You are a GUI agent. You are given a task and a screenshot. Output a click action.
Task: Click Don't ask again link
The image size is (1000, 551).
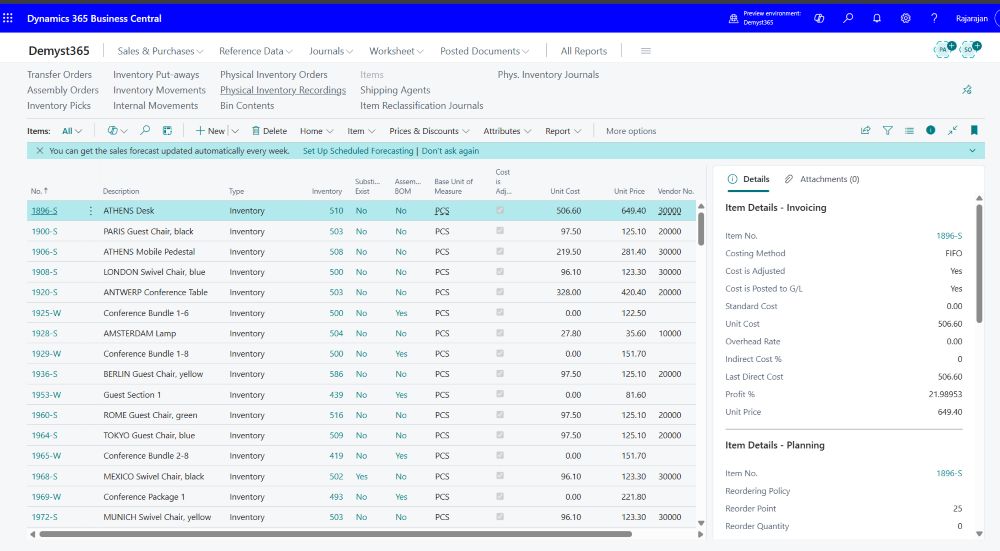point(450,151)
